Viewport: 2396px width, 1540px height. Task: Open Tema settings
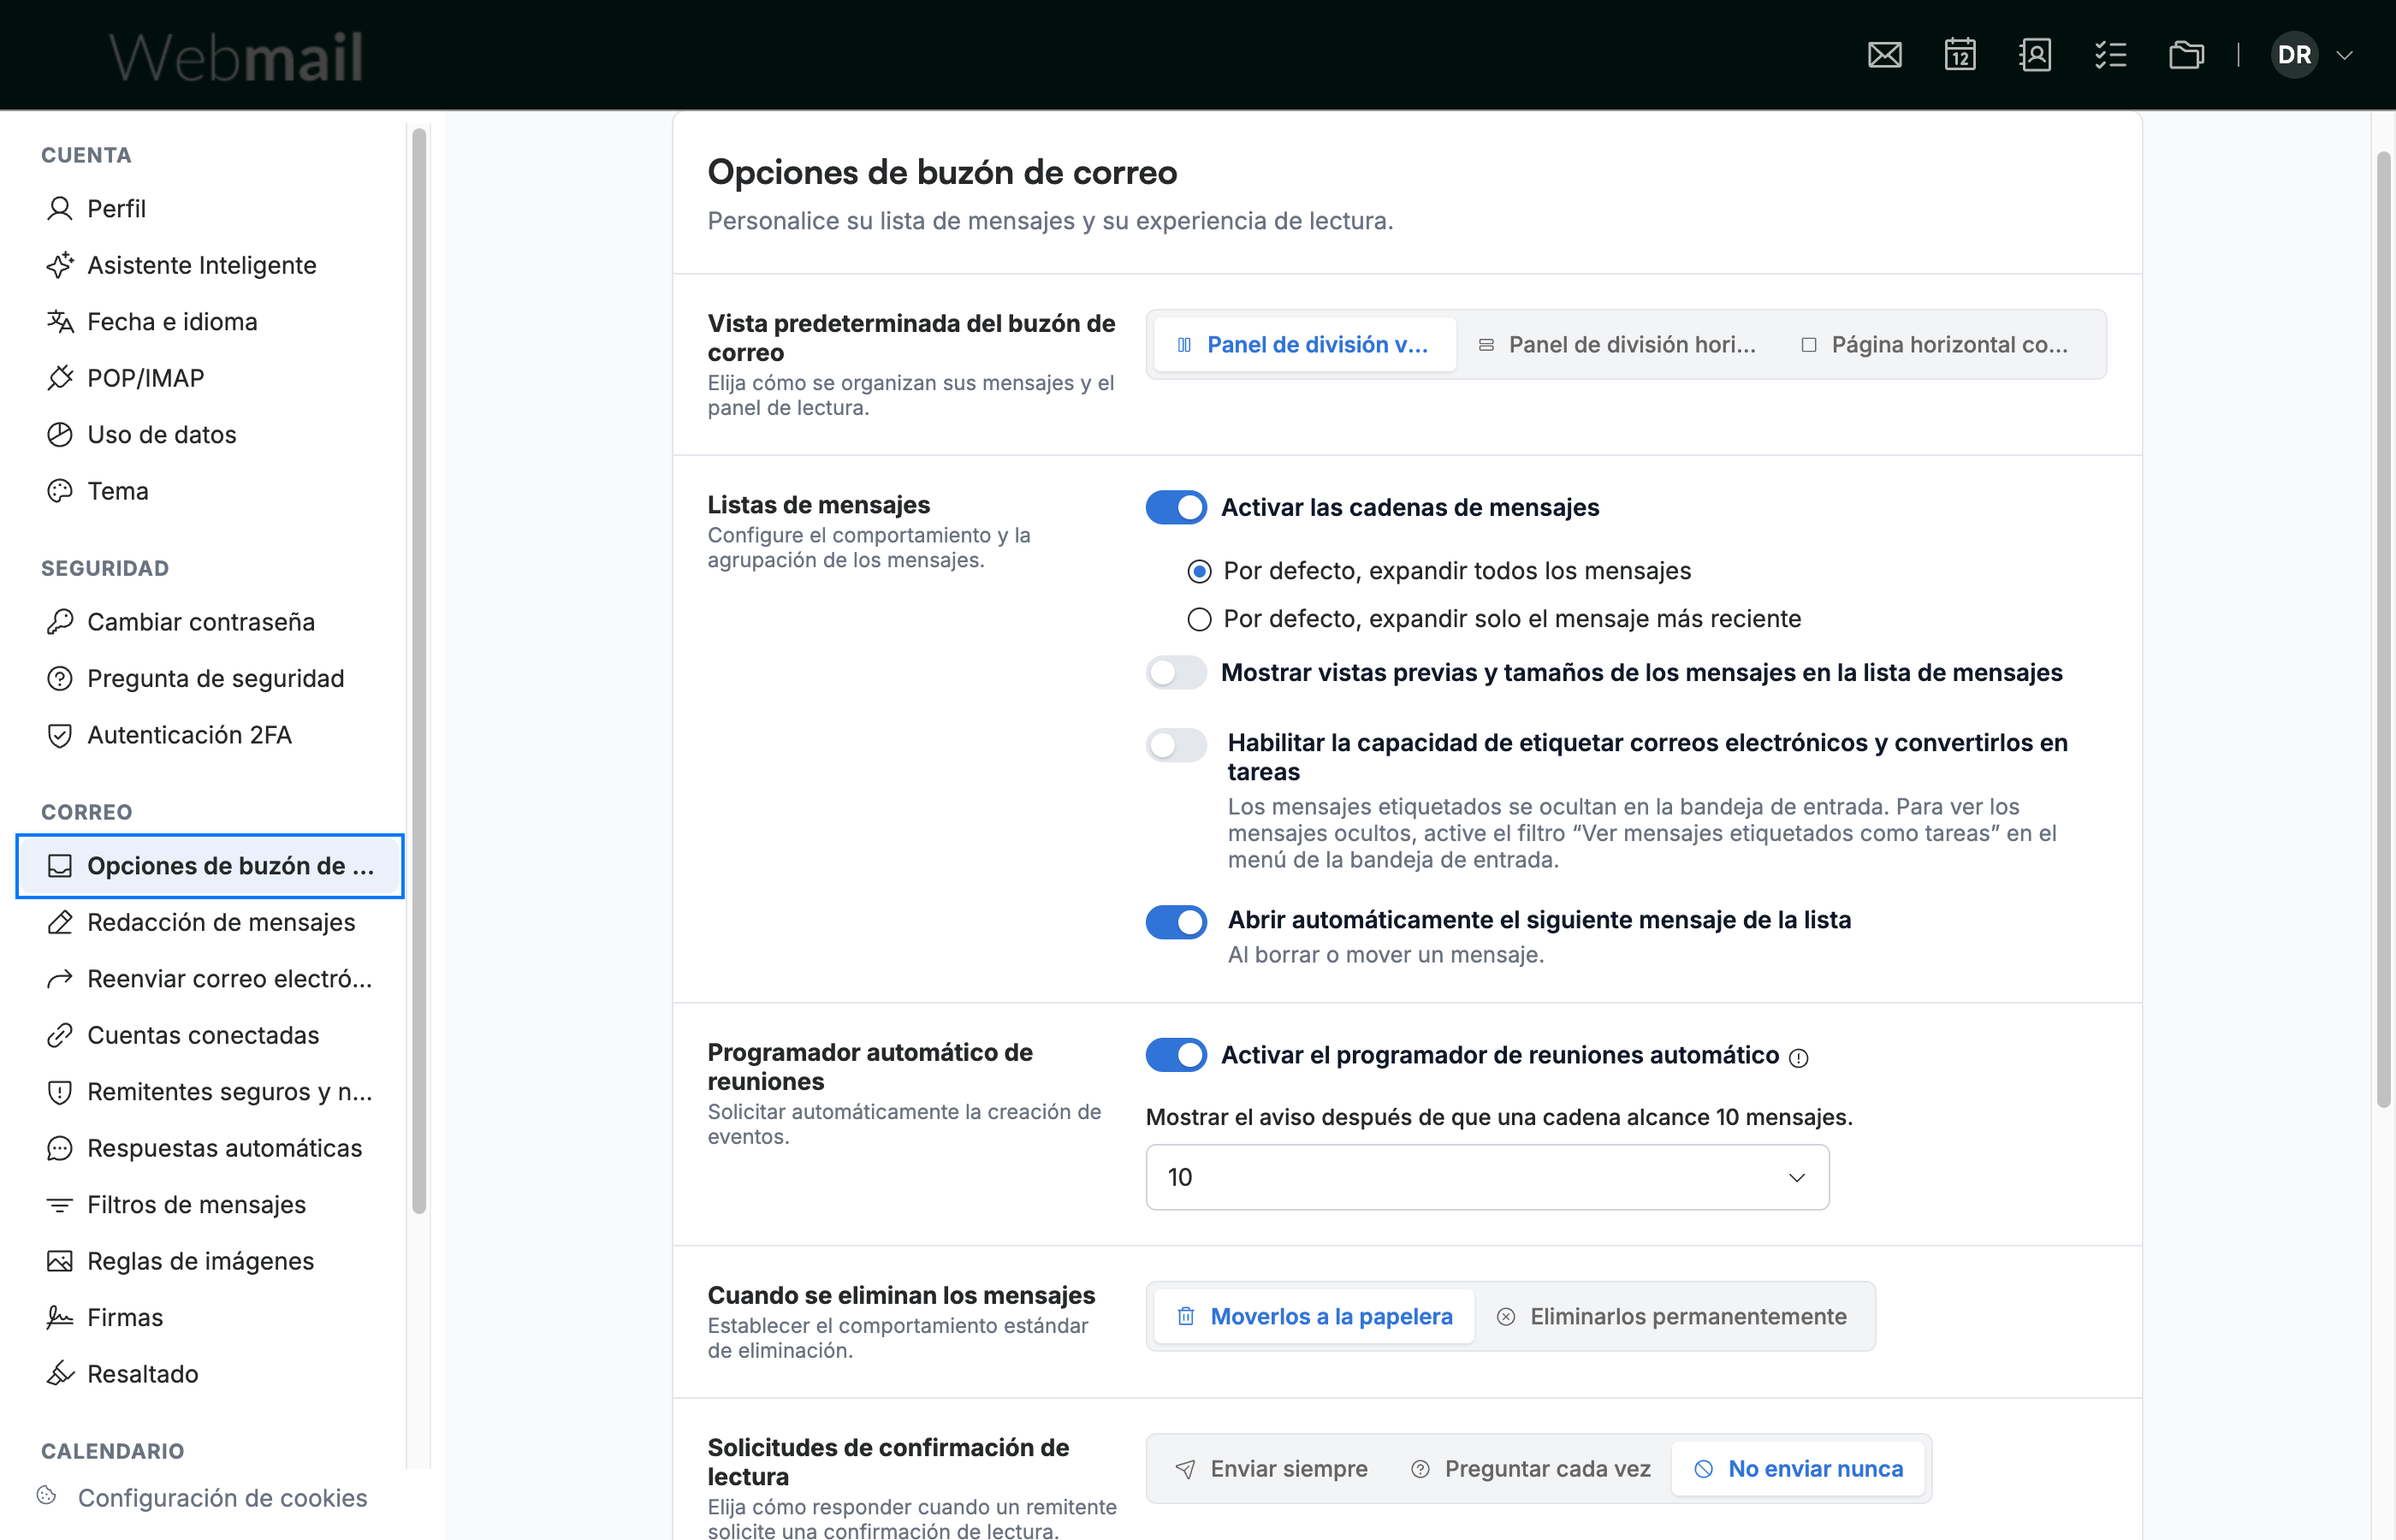point(210,491)
